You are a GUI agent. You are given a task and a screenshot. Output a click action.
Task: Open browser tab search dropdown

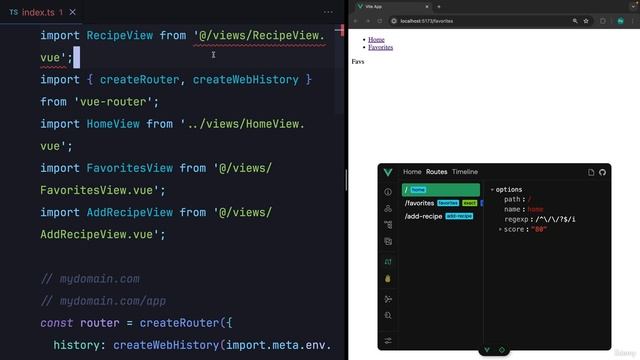point(634,6)
